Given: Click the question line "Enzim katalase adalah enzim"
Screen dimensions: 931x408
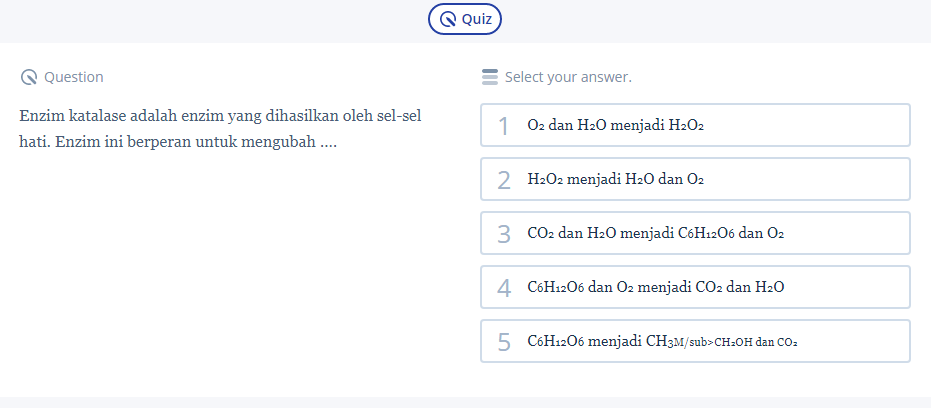Looking at the screenshot, I should (220, 116).
